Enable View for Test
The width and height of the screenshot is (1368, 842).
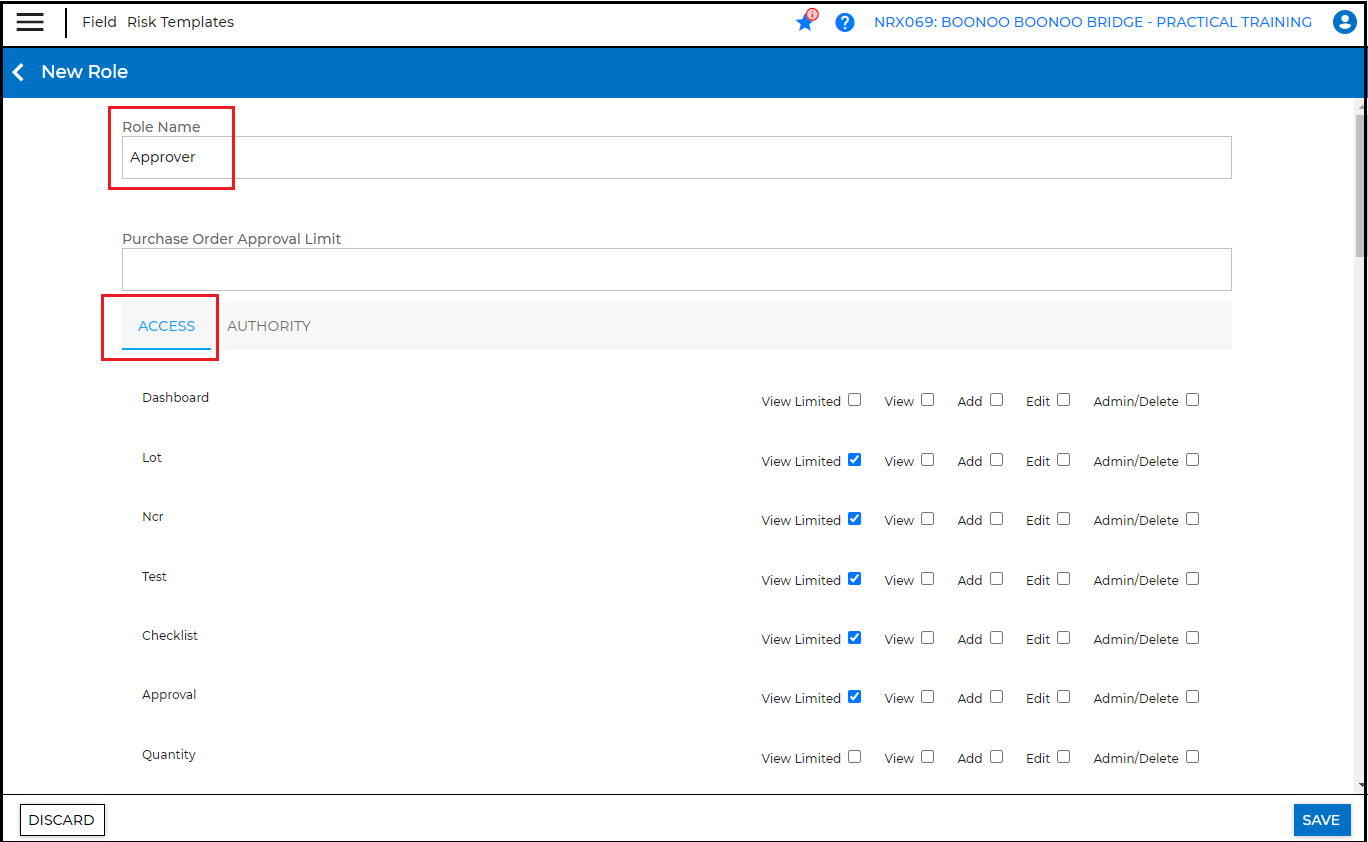(928, 579)
